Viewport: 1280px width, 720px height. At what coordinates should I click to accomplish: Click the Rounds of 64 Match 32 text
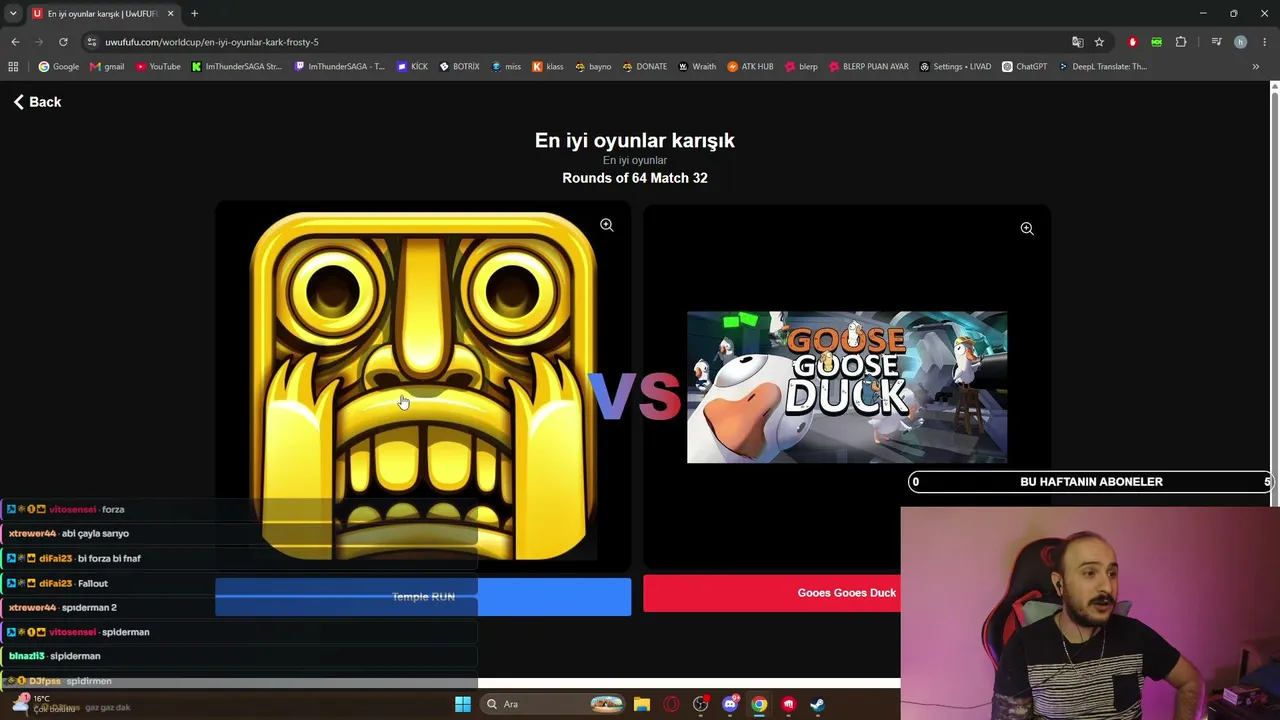635,178
